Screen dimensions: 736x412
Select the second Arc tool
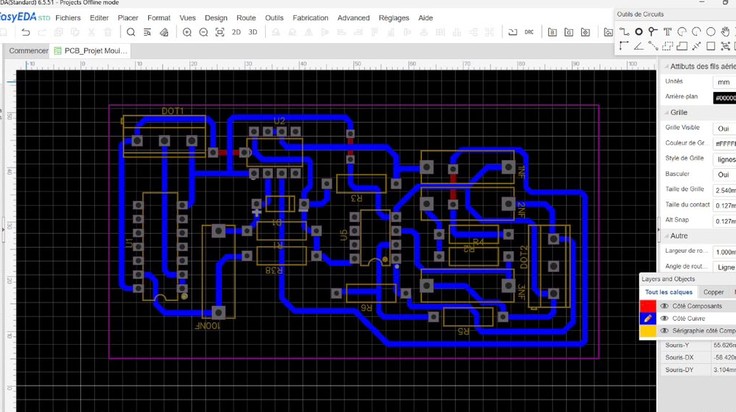[697, 32]
